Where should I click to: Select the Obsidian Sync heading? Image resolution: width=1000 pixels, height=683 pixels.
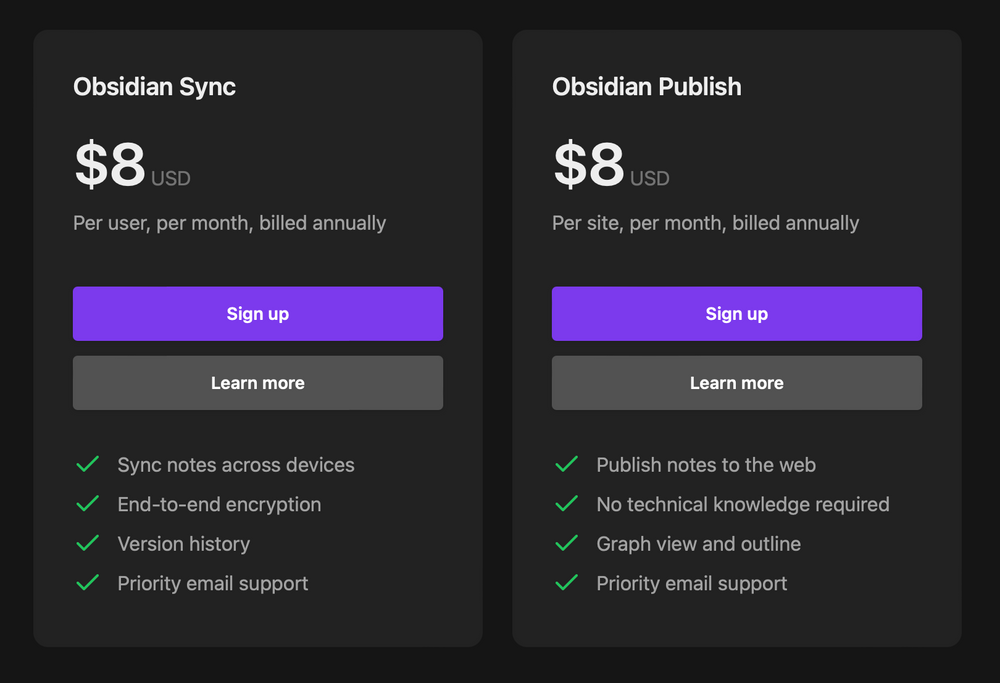(154, 87)
